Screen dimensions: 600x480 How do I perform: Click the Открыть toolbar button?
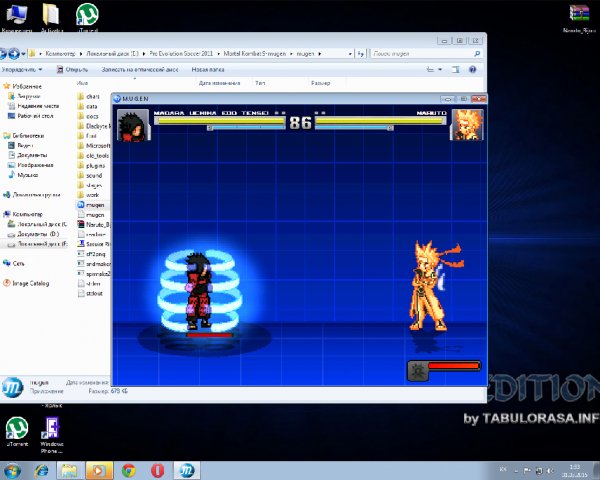pyautogui.click(x=72, y=70)
